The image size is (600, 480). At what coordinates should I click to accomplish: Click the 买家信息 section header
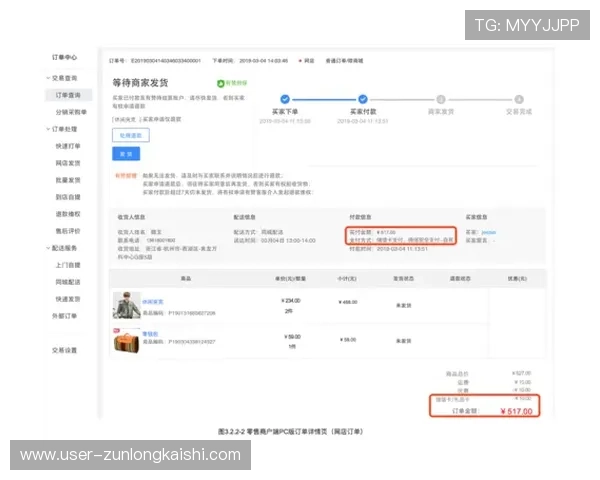coord(476,217)
